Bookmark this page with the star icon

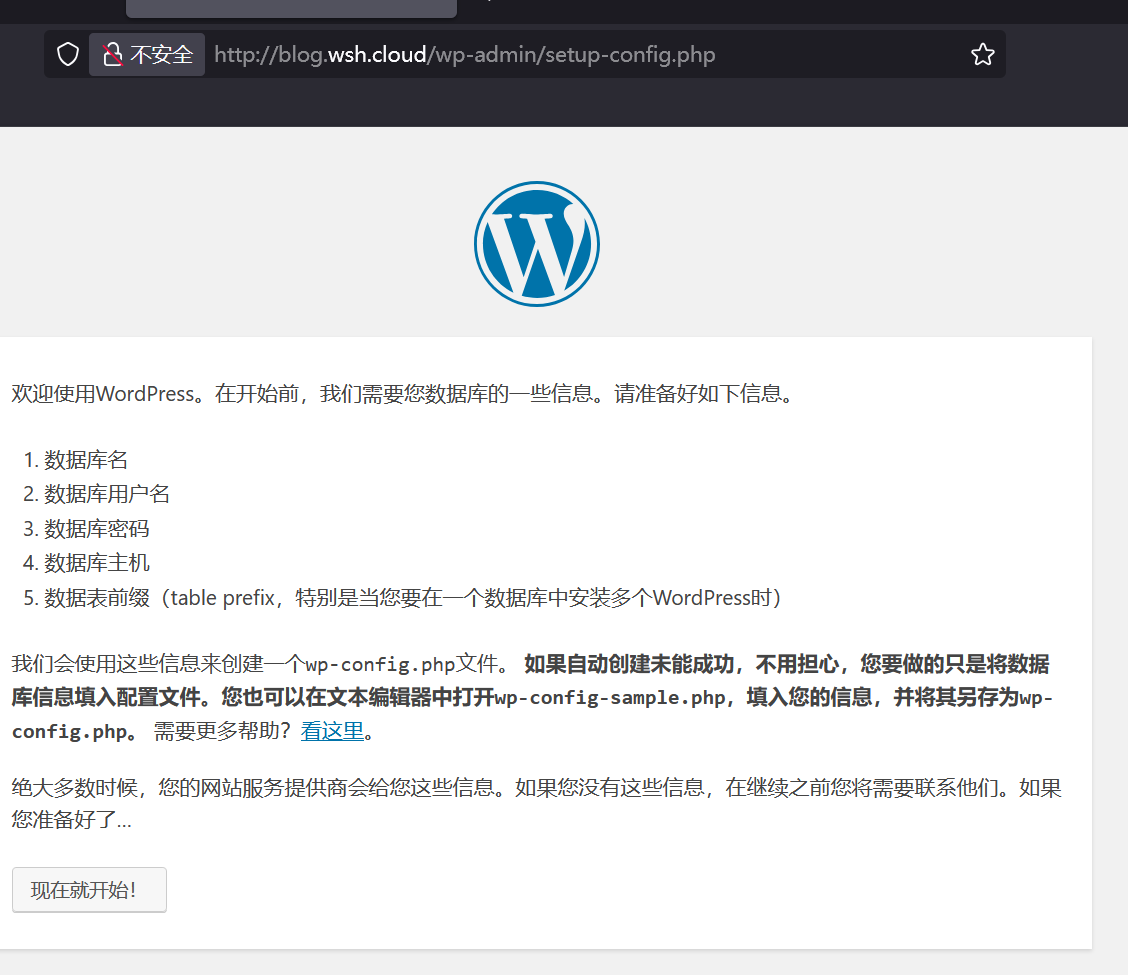point(982,55)
